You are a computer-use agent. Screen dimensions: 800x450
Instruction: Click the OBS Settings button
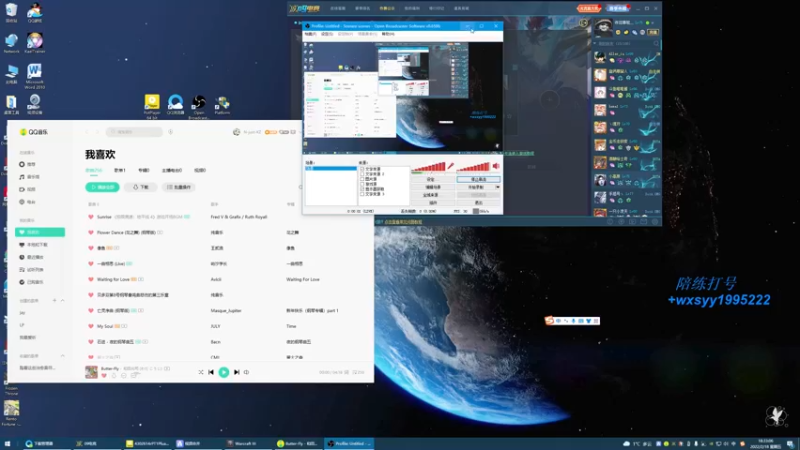tap(432, 180)
